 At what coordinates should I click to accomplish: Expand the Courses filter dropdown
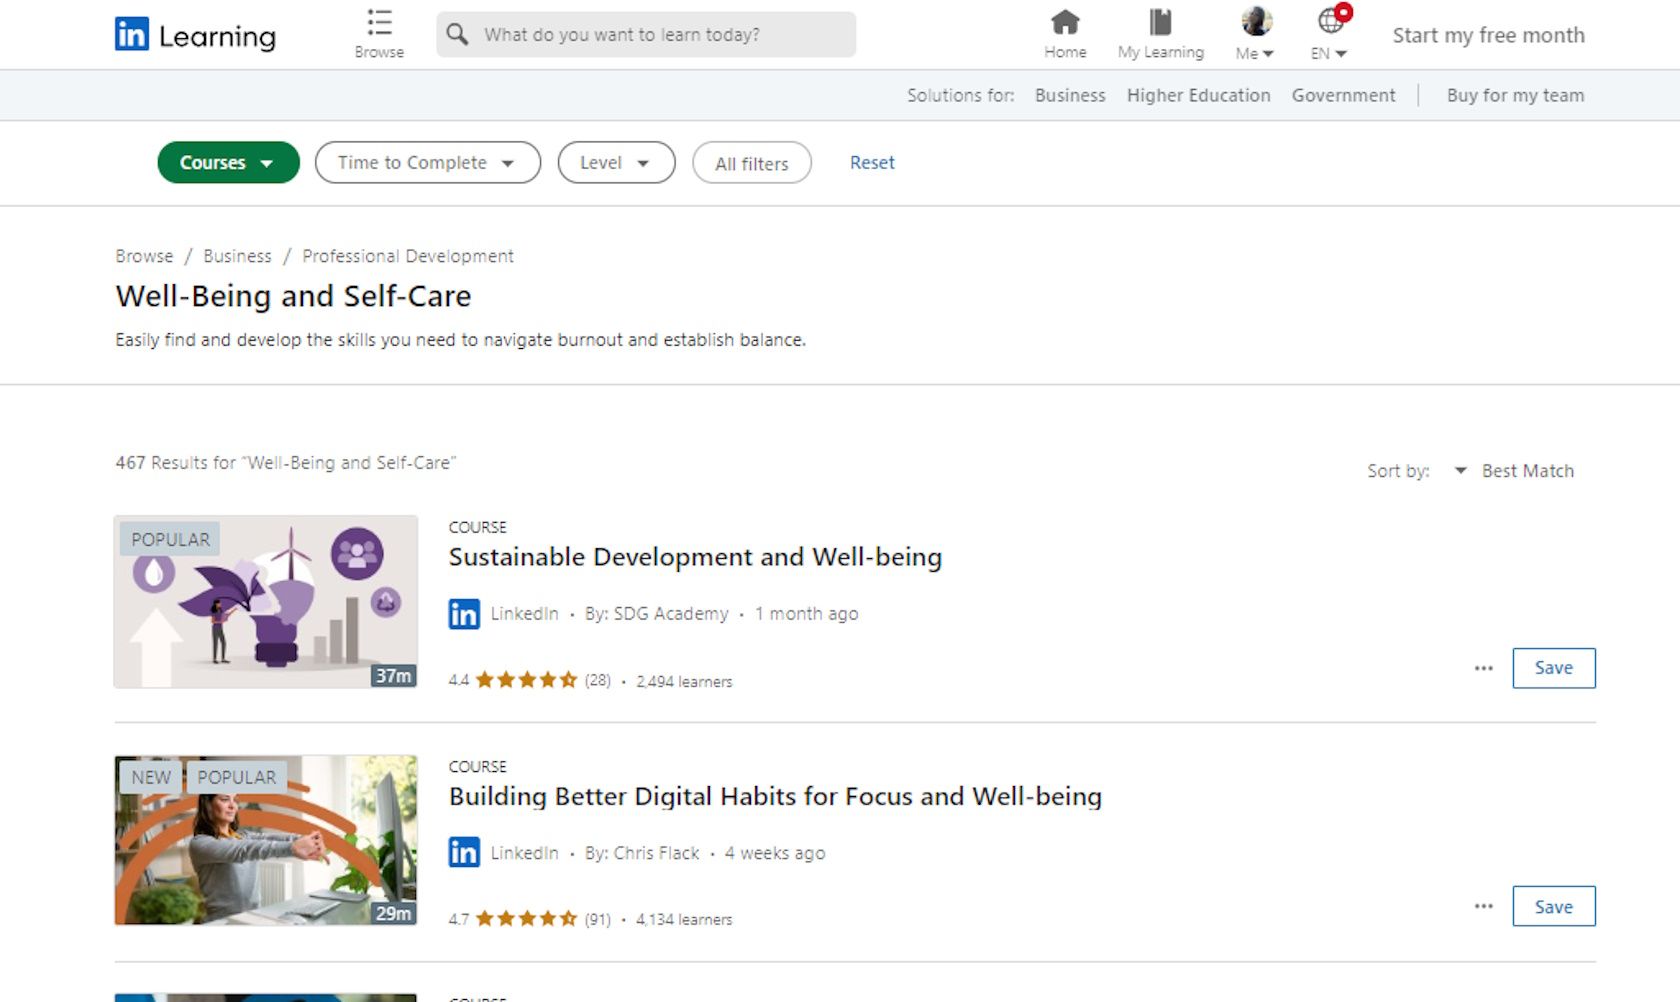[x=228, y=162]
